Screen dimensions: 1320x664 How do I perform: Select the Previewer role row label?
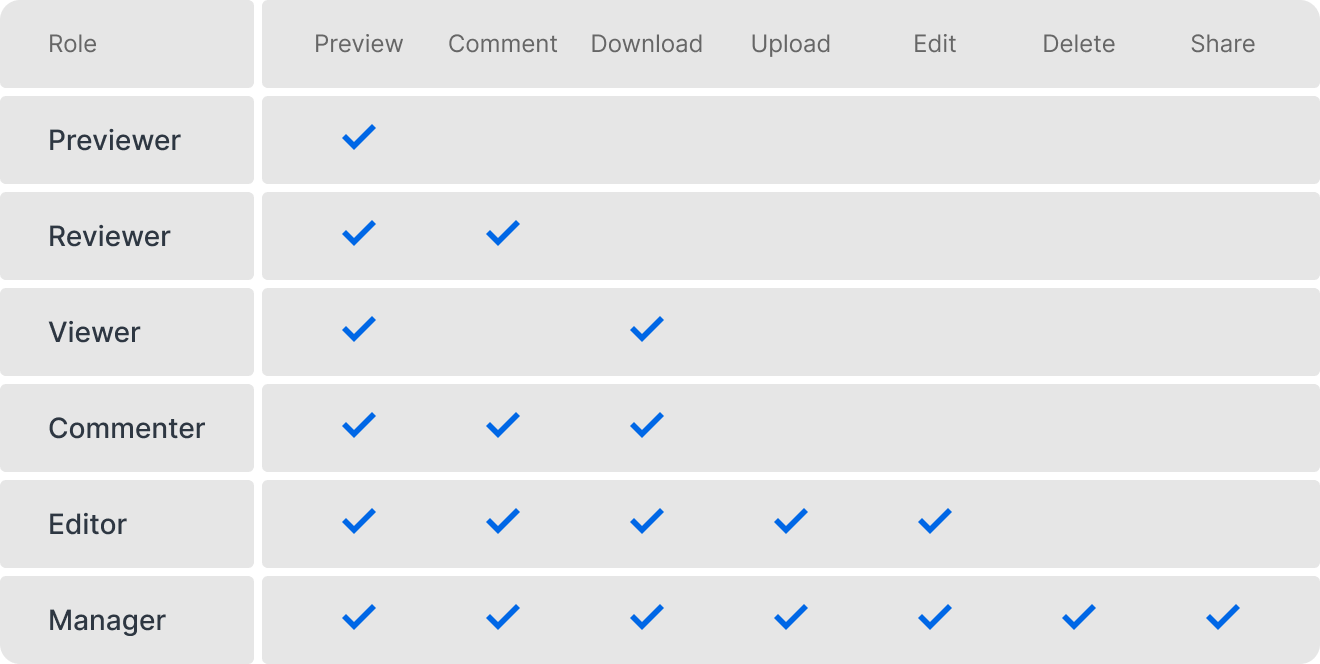(x=115, y=140)
